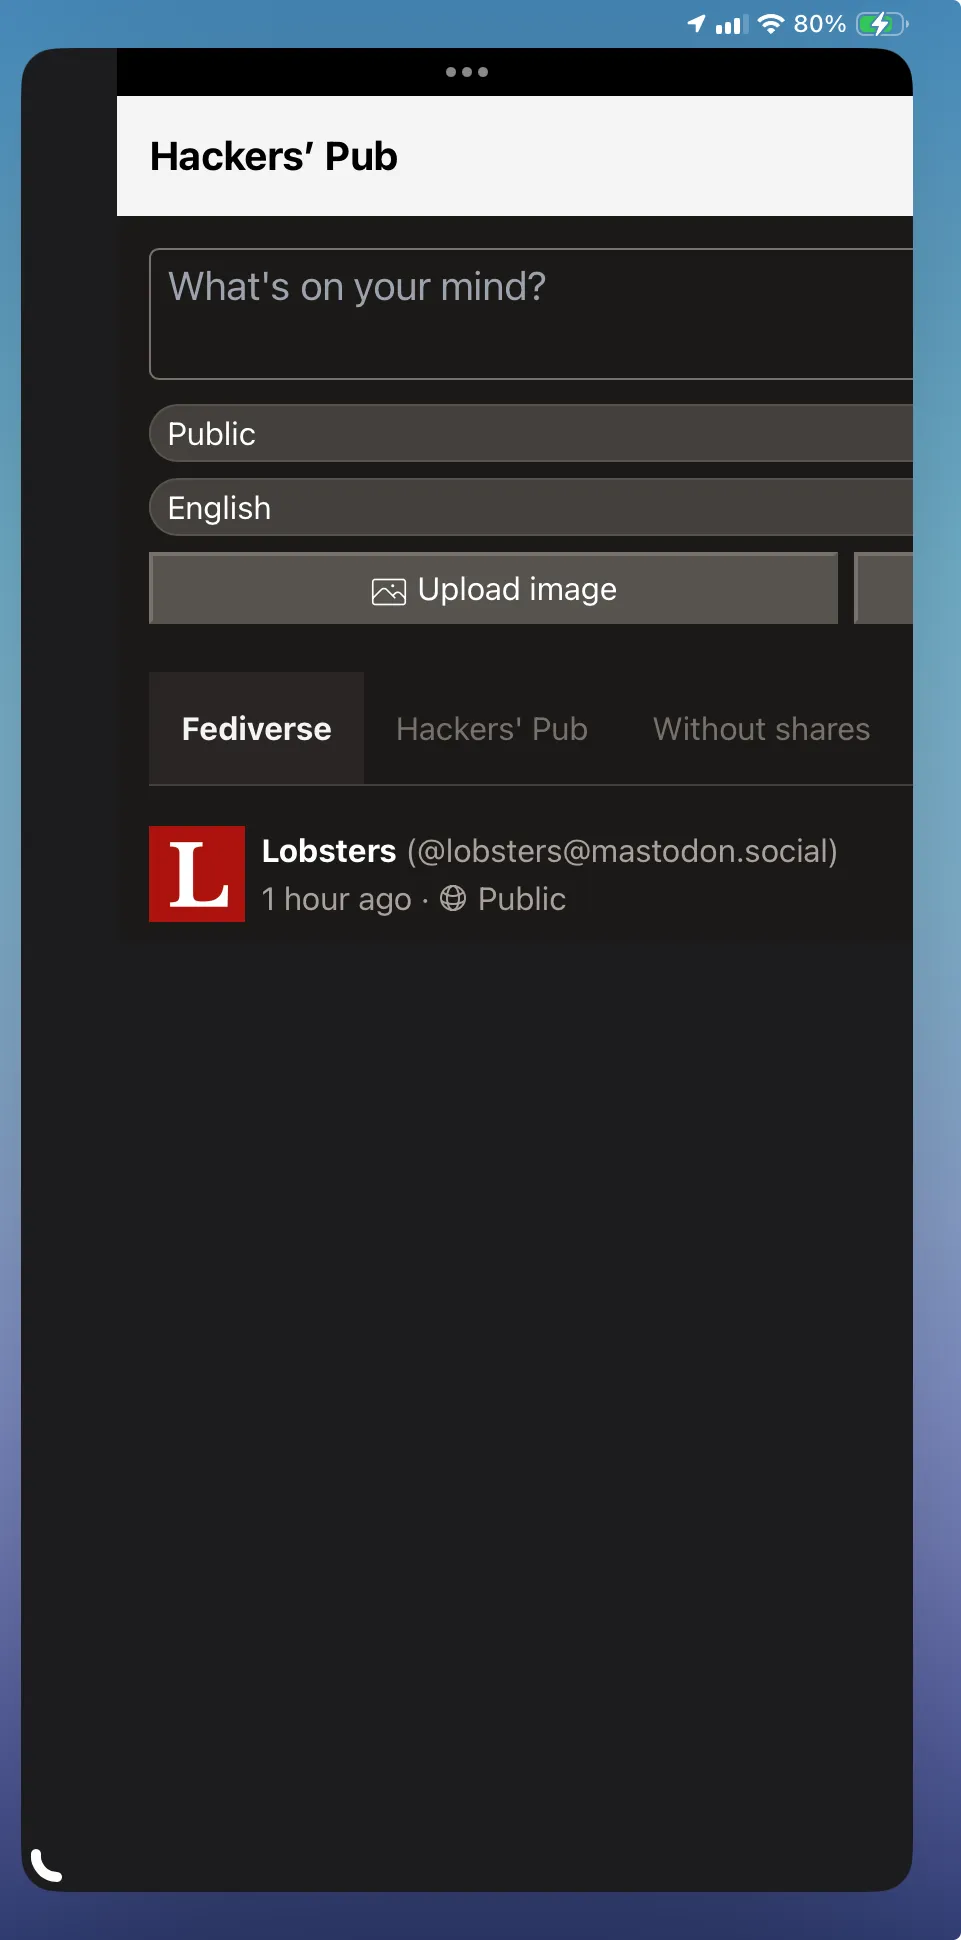Tap the cellular signal bars icon
This screenshot has width=961, height=1940.
coord(731,24)
